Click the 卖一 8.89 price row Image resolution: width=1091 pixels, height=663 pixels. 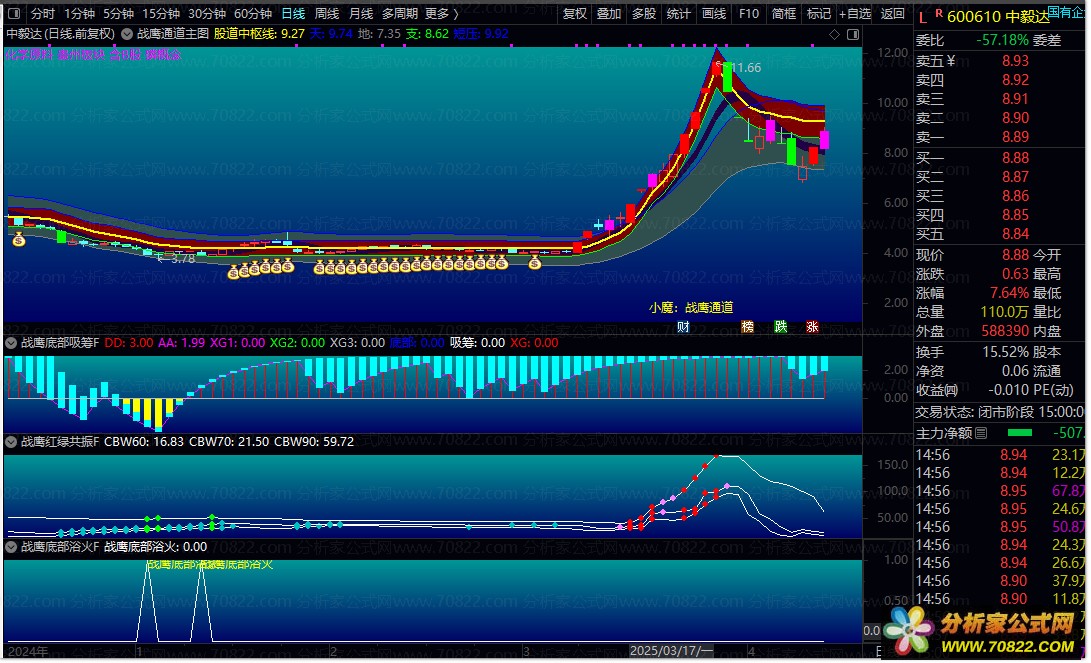pyautogui.click(x=999, y=137)
